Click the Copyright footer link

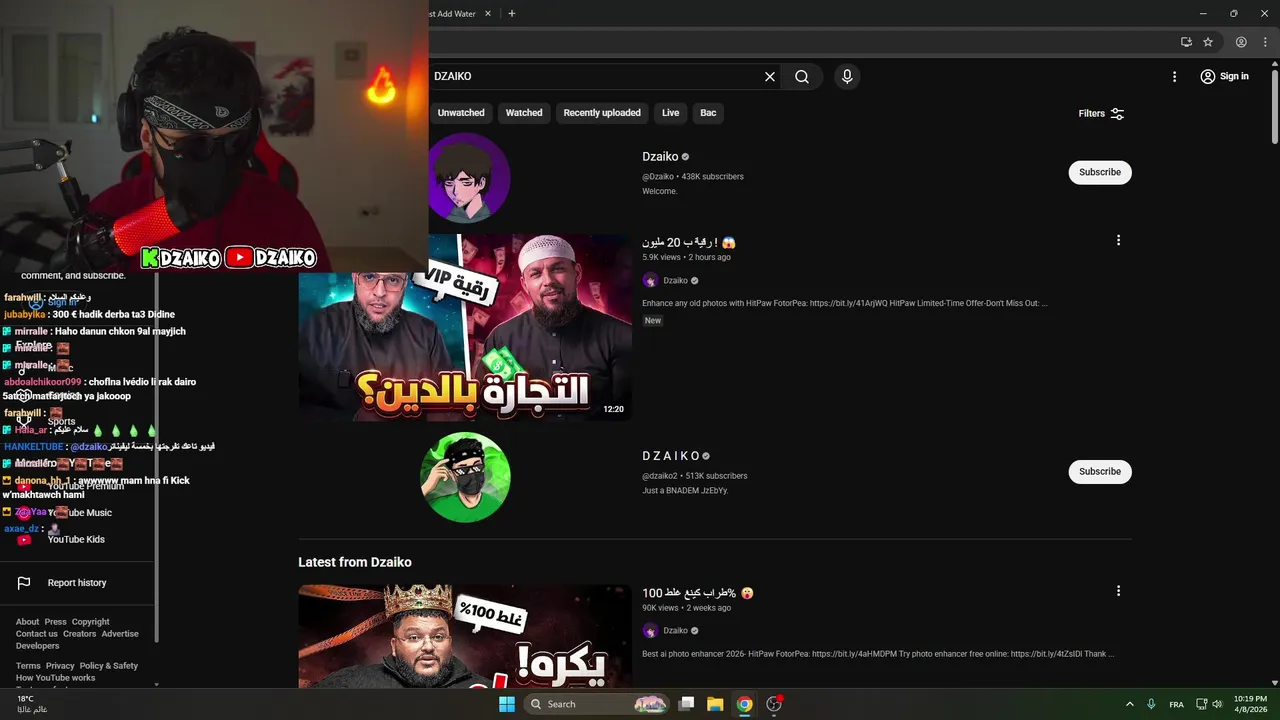pos(90,622)
